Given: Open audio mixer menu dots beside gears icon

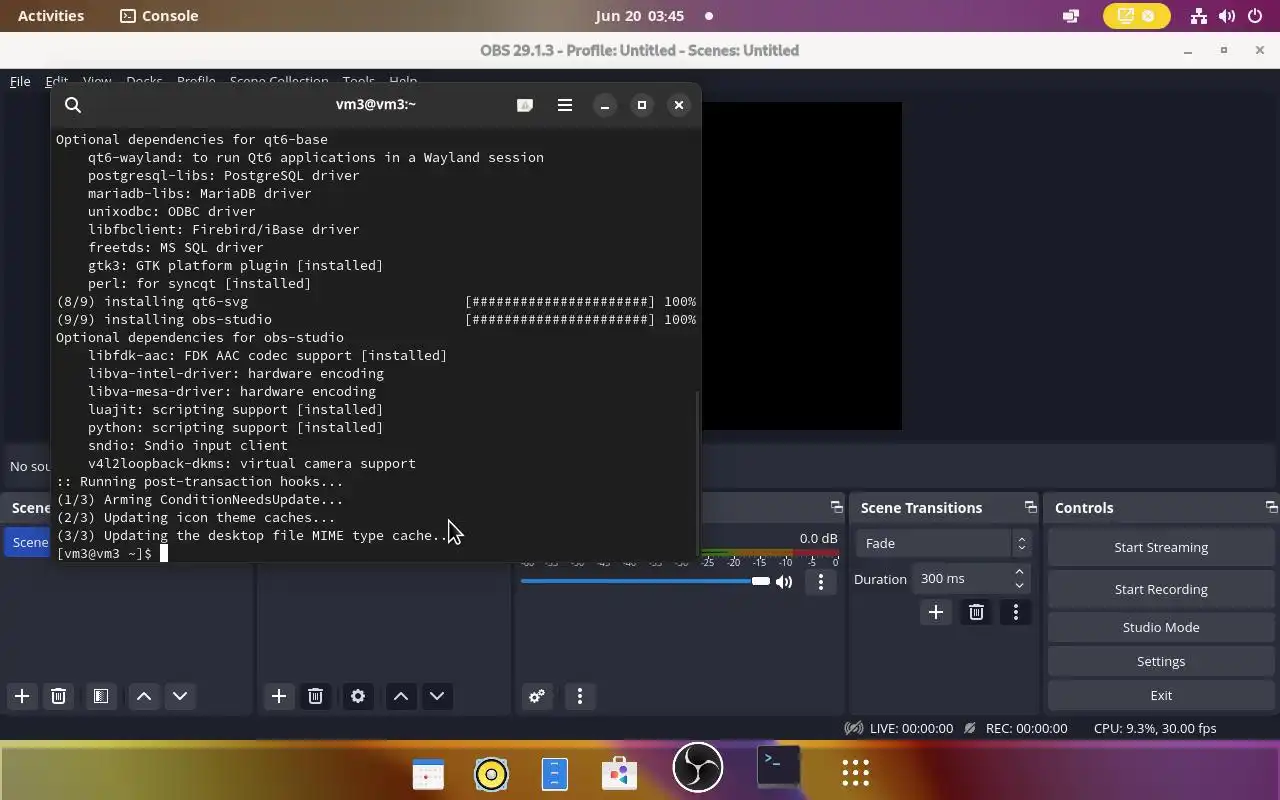Looking at the screenshot, I should coord(580,696).
